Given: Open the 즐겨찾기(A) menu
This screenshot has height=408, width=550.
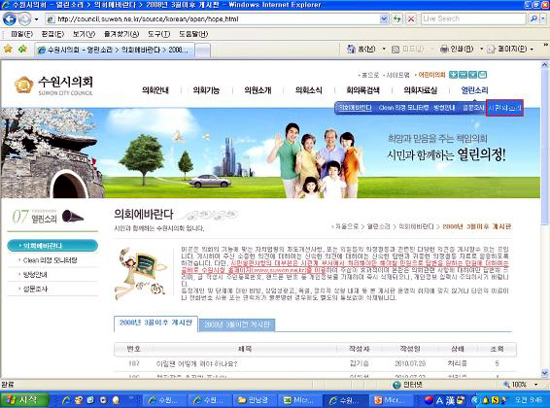Looking at the screenshot, I should point(121,34).
